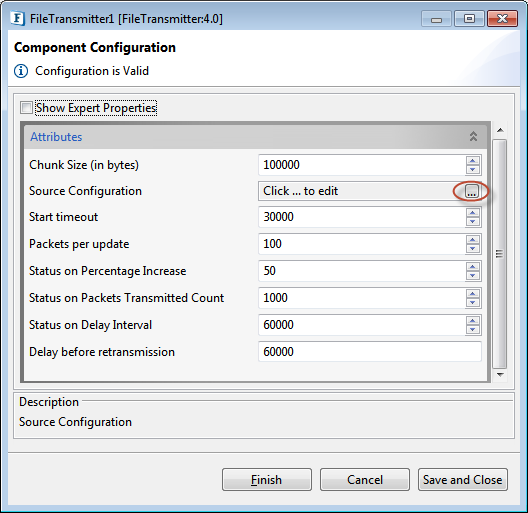Click scrollbar up arrow in Attributes panel
Image resolution: width=528 pixels, height=513 pixels.
coord(500,130)
